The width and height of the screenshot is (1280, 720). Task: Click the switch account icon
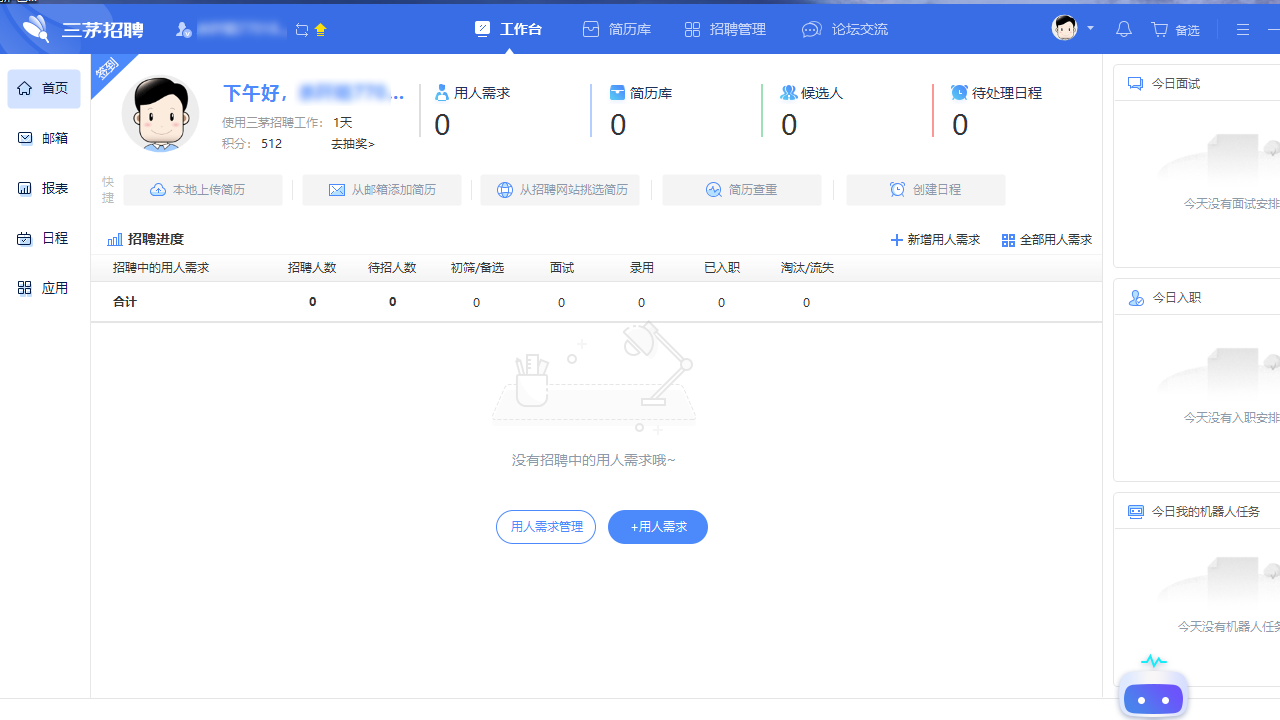(x=300, y=29)
